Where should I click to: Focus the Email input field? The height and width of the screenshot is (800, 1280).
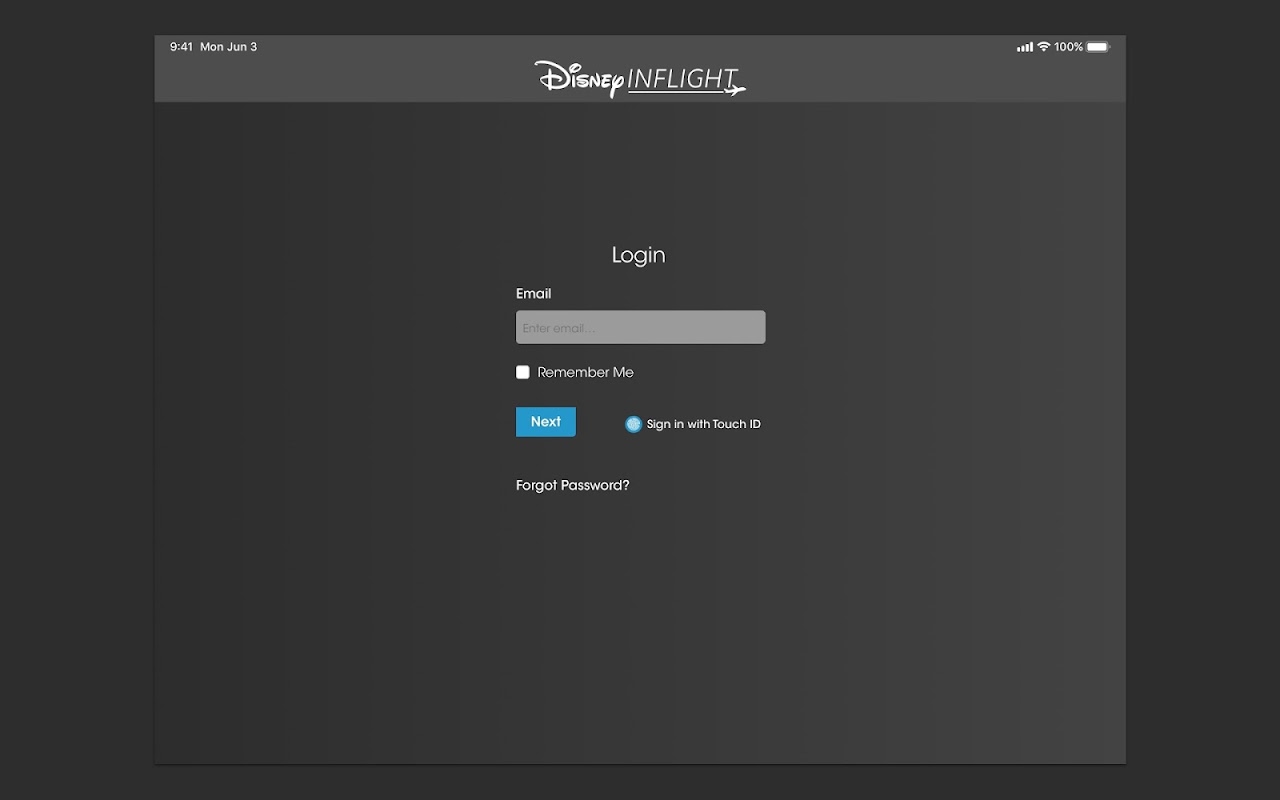[641, 327]
